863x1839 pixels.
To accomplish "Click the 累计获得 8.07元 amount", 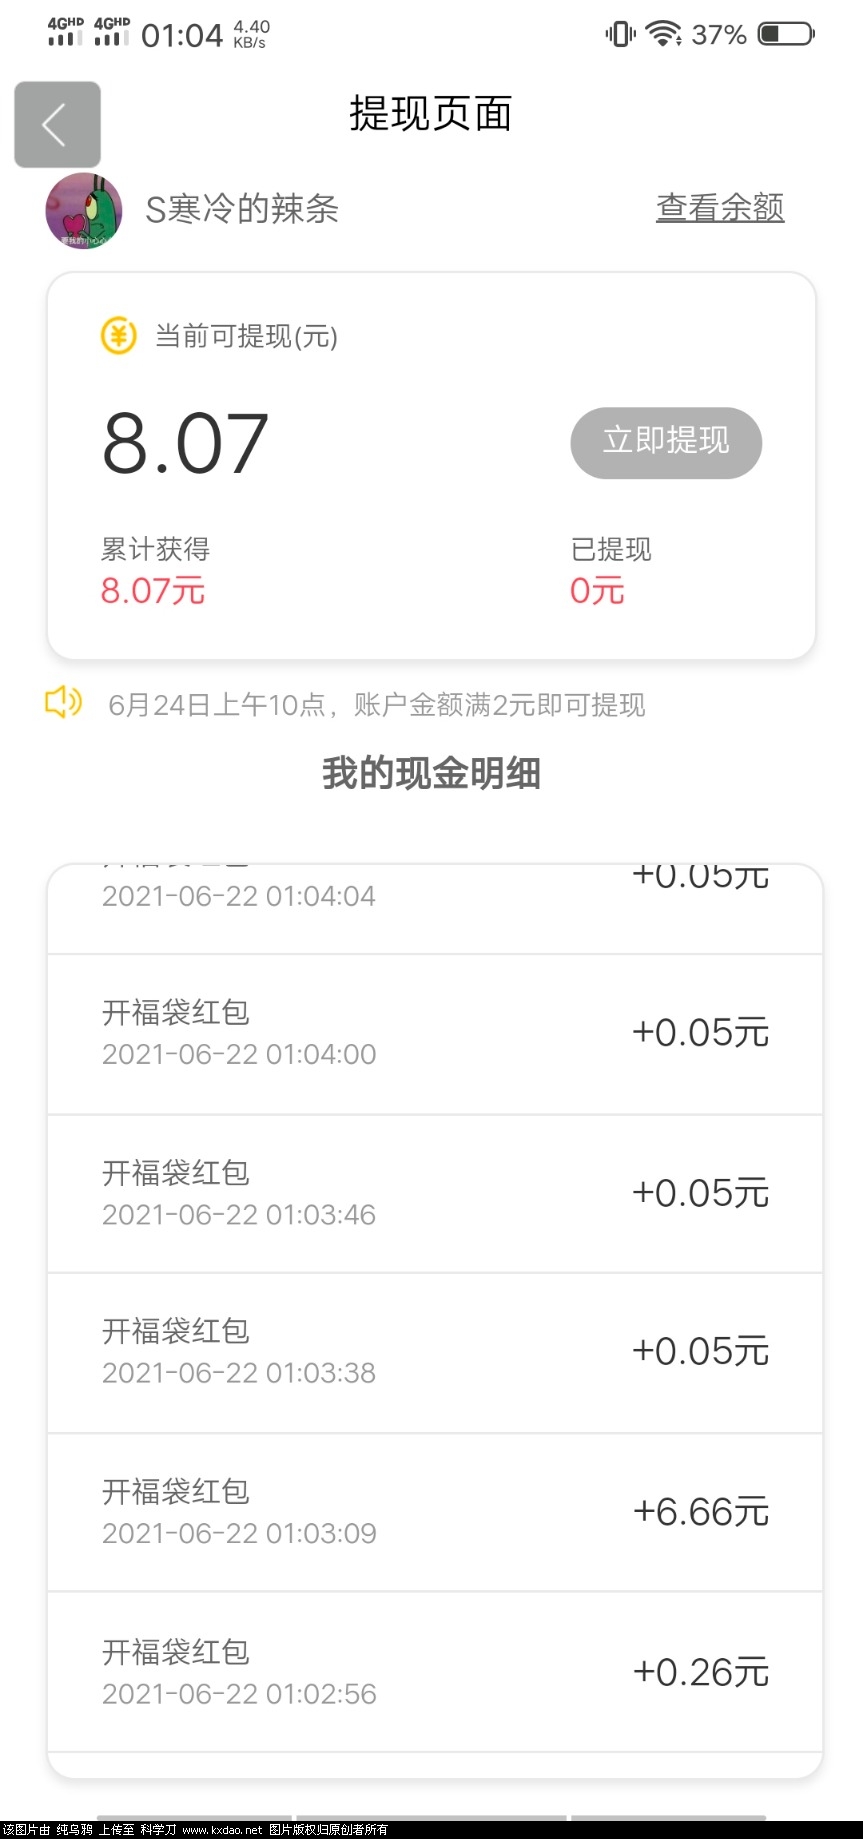I will (153, 590).
